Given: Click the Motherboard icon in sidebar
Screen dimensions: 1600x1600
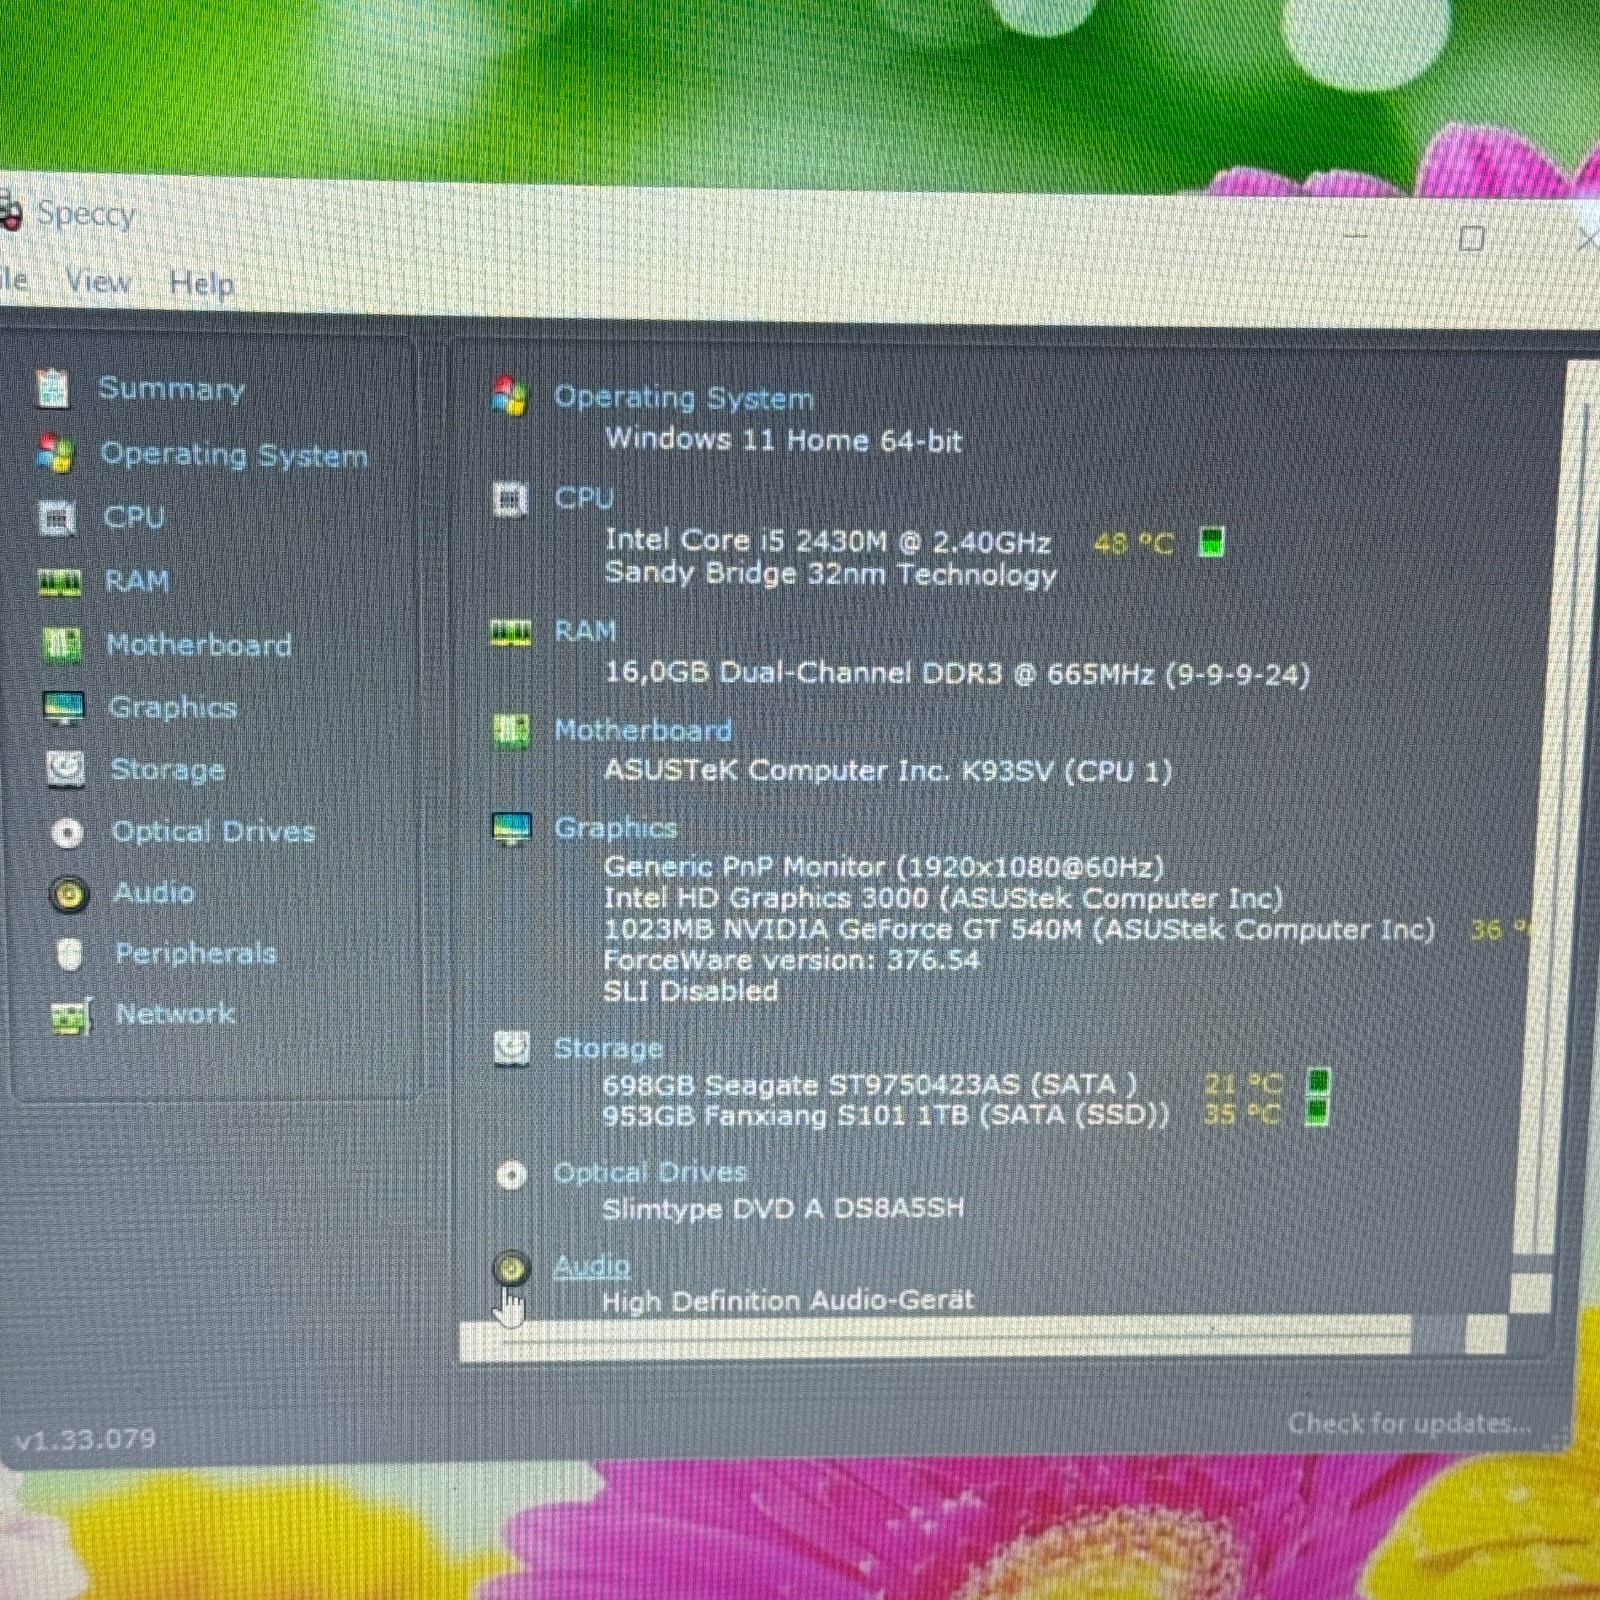Looking at the screenshot, I should (x=61, y=644).
